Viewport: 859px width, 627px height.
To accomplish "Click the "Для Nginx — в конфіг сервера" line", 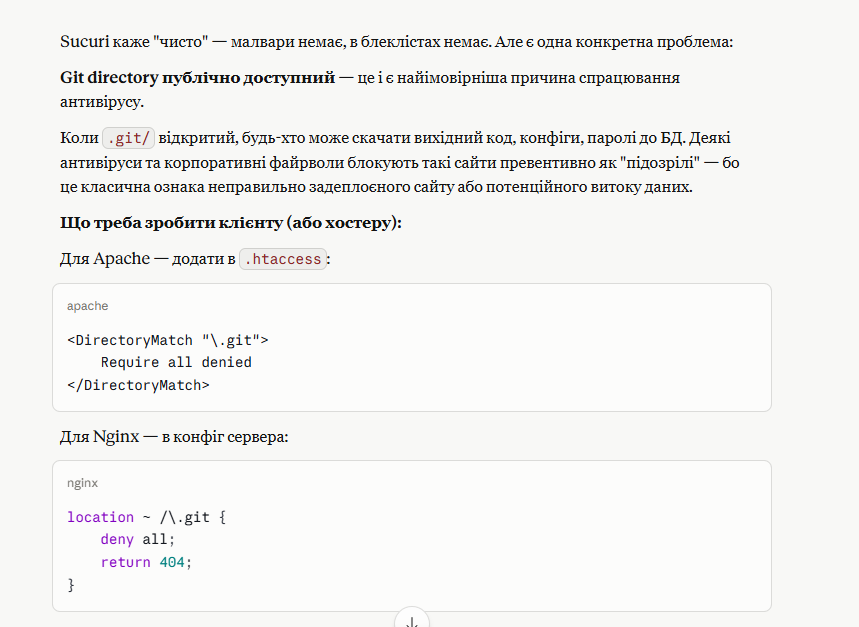I will pyautogui.click(x=174, y=436).
